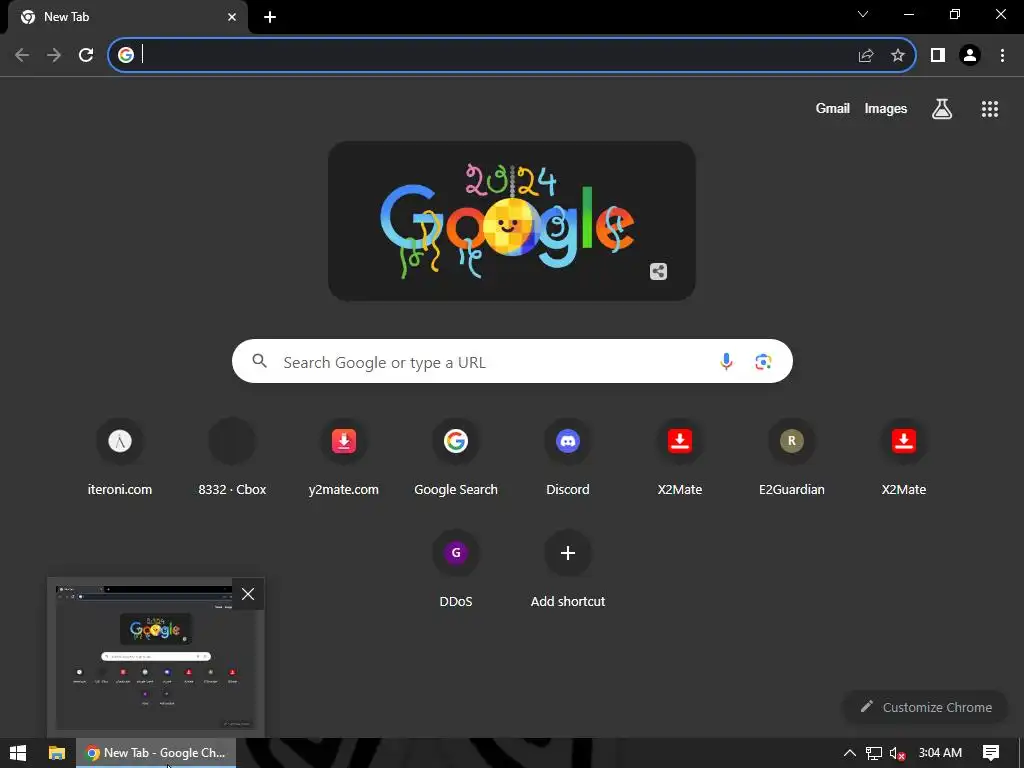The image size is (1024, 768).
Task: Focus the Search Google or type a URL box
Action: pos(512,361)
